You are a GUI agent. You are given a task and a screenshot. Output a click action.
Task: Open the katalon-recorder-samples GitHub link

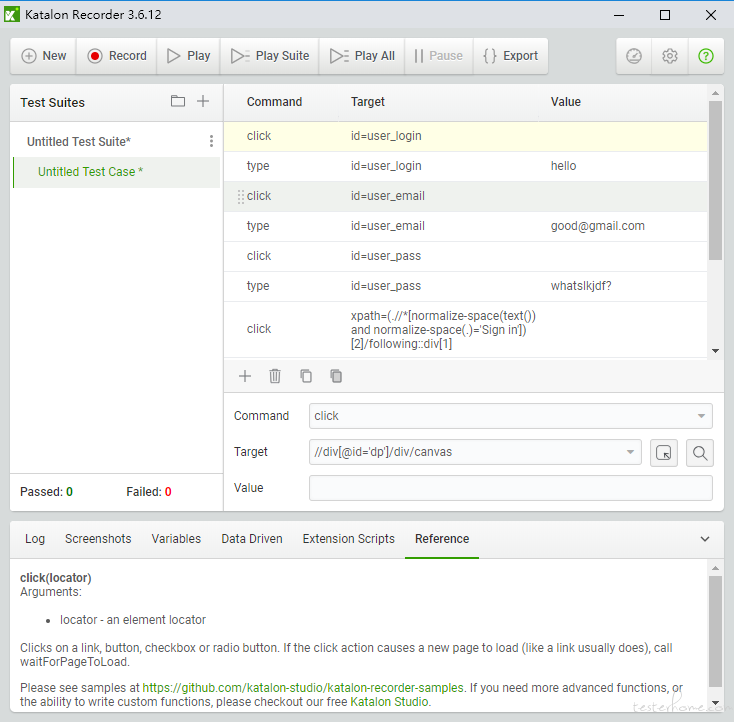[303, 688]
